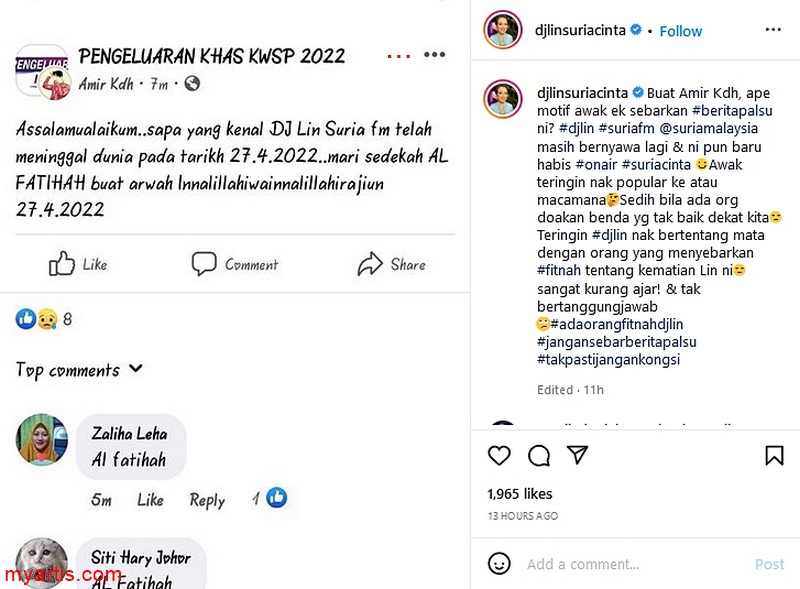The image size is (800, 589).
Task: Tap the paper plane share icon
Action: 578,454
